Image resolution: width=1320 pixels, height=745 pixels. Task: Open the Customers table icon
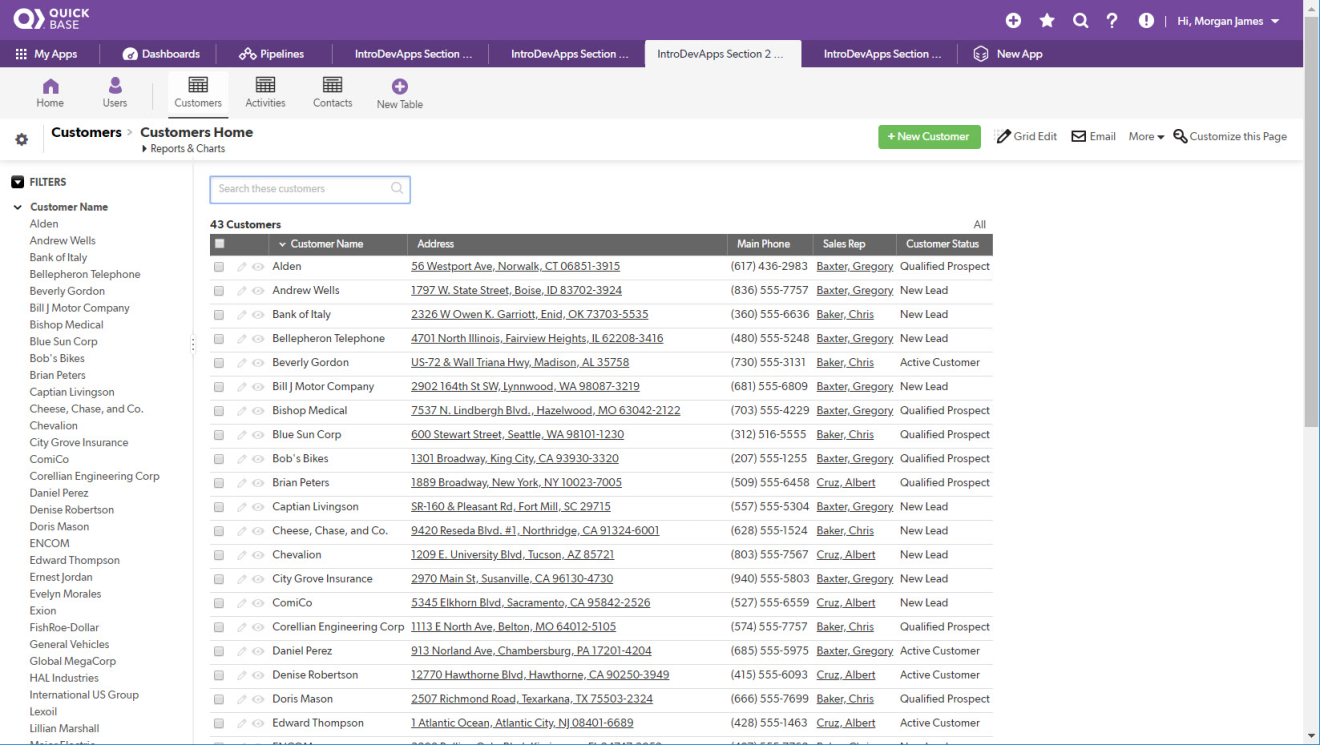point(198,85)
